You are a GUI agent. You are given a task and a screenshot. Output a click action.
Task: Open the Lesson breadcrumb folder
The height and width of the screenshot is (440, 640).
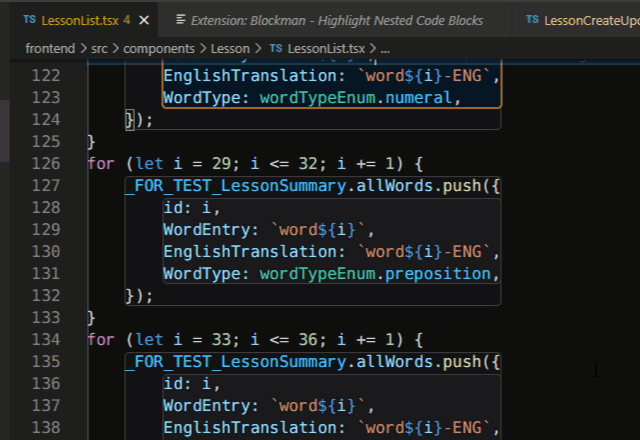tap(230, 49)
